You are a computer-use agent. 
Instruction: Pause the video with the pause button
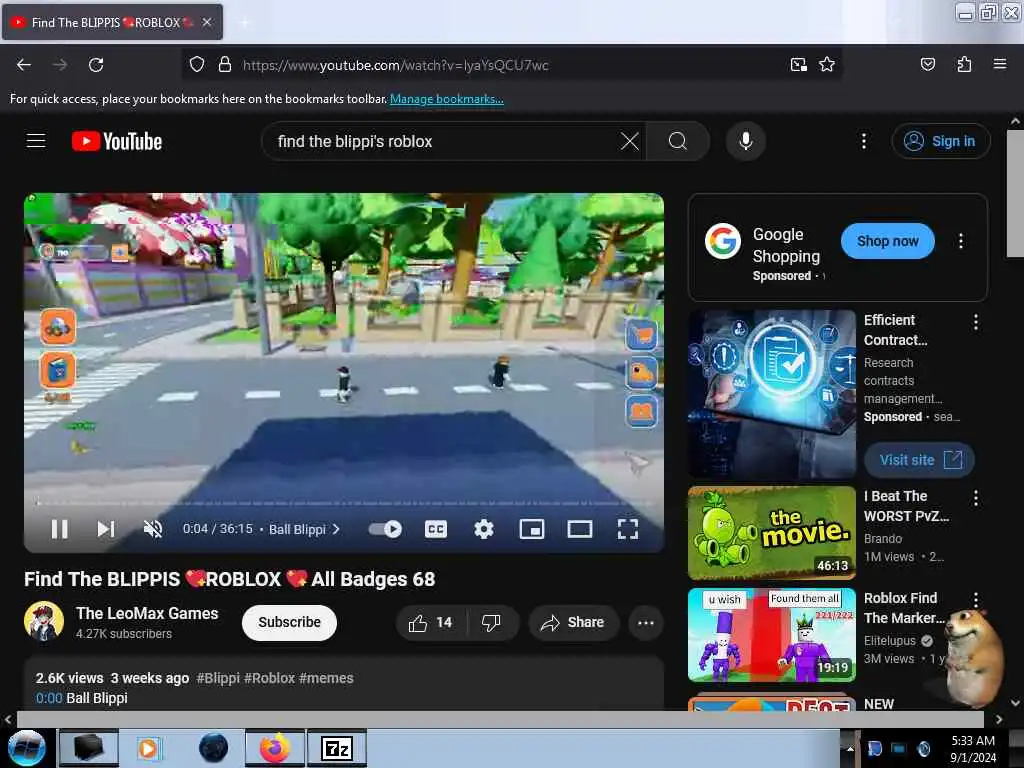[x=59, y=529]
